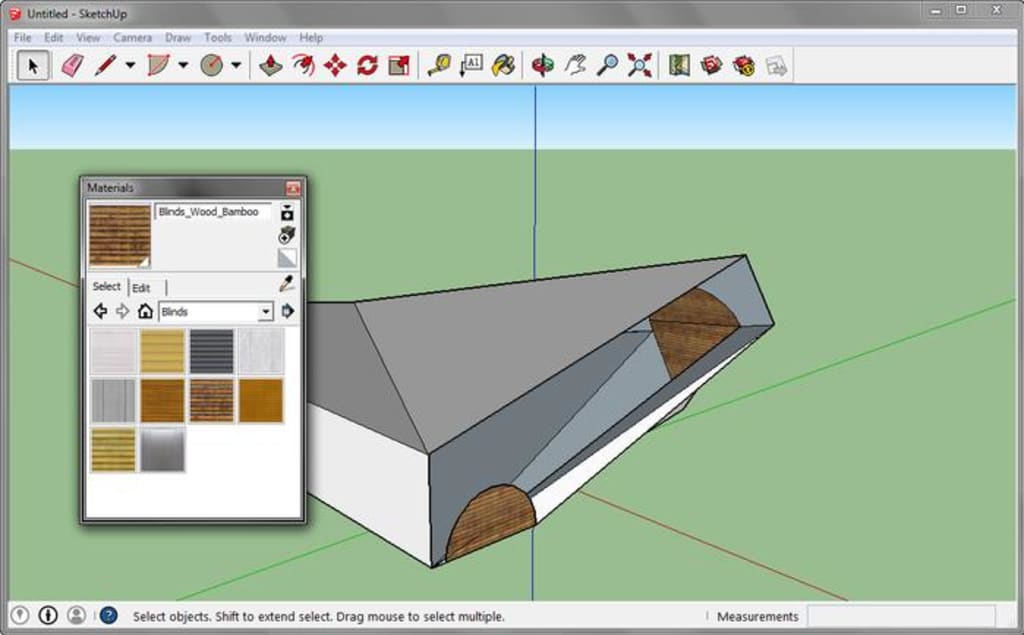Open the Blinds material collection dropdown
The height and width of the screenshot is (635, 1024).
[265, 310]
